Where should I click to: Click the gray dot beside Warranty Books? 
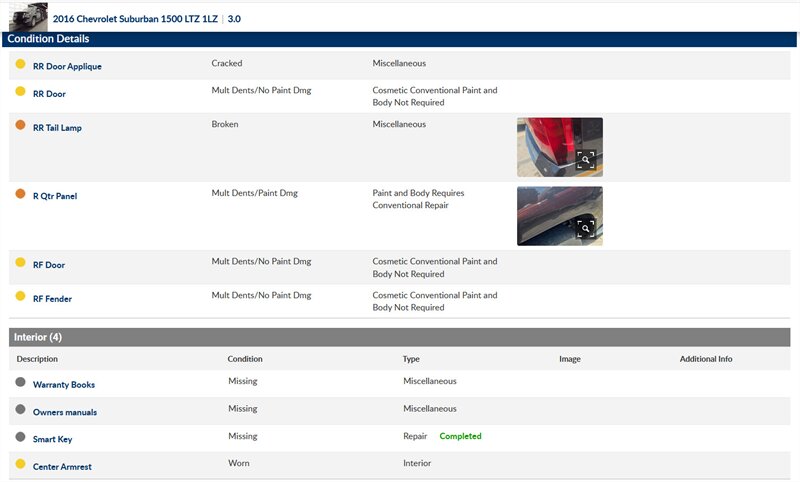pyautogui.click(x=20, y=382)
